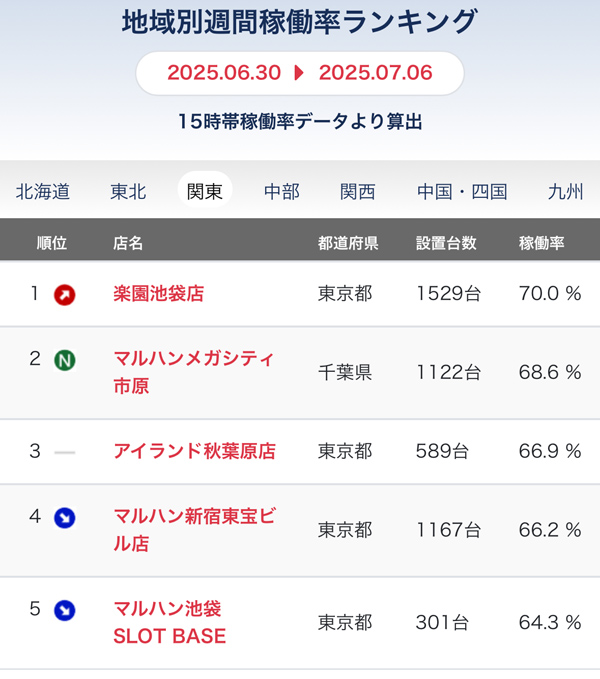Image resolution: width=600 pixels, height=679 pixels.
Task: Select the 関東 region tab
Action: click(205, 190)
